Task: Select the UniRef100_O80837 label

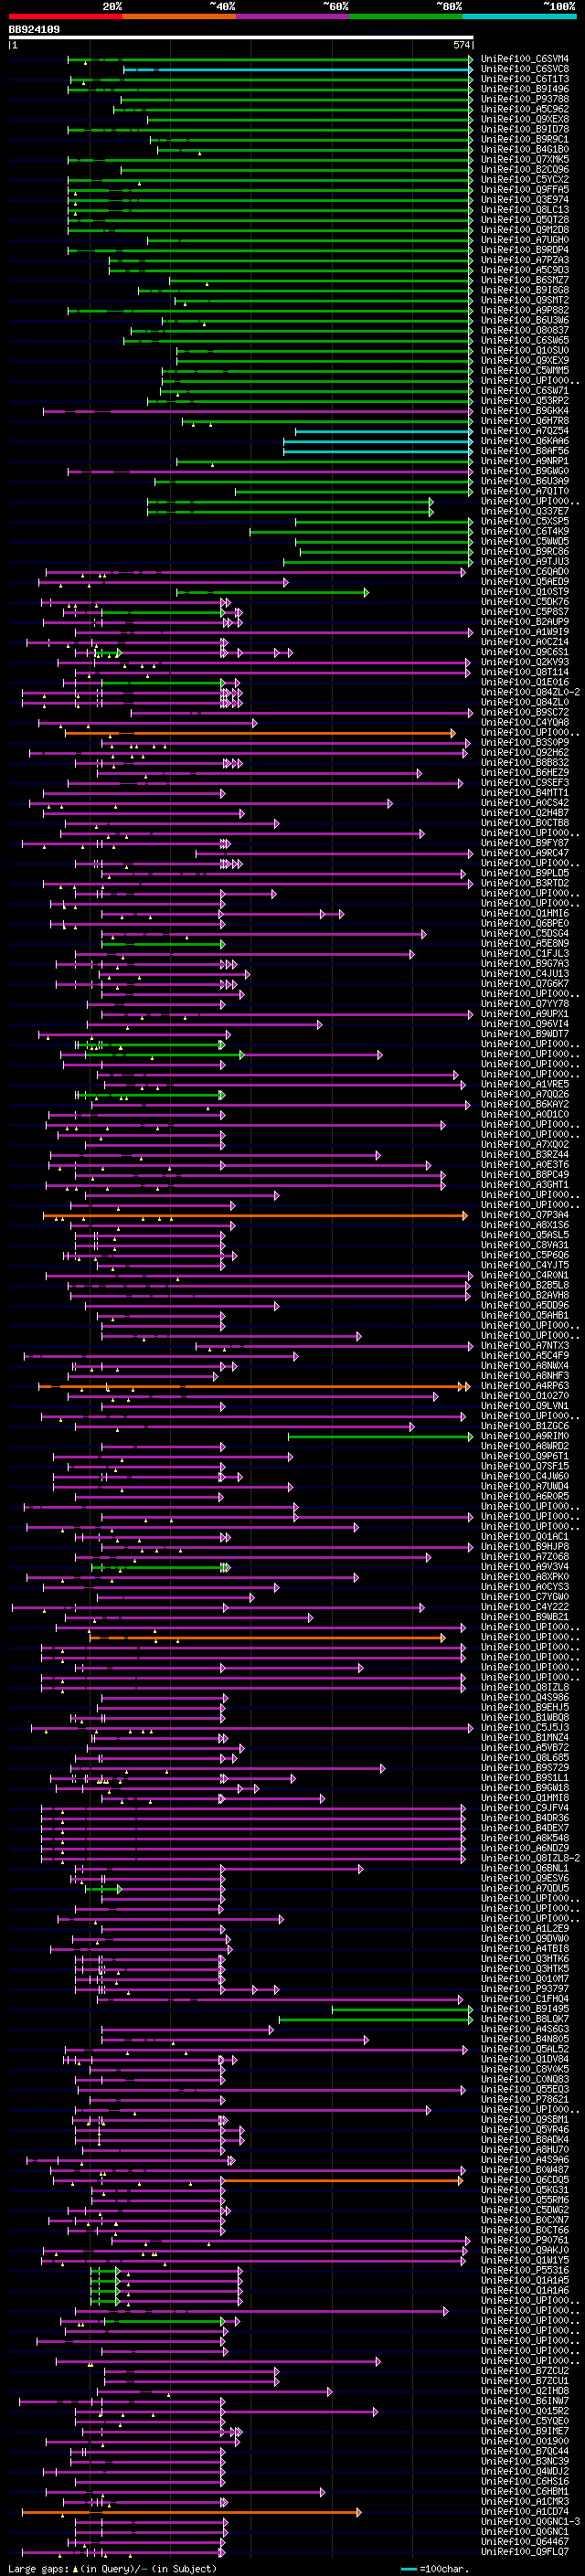Action: [525, 330]
